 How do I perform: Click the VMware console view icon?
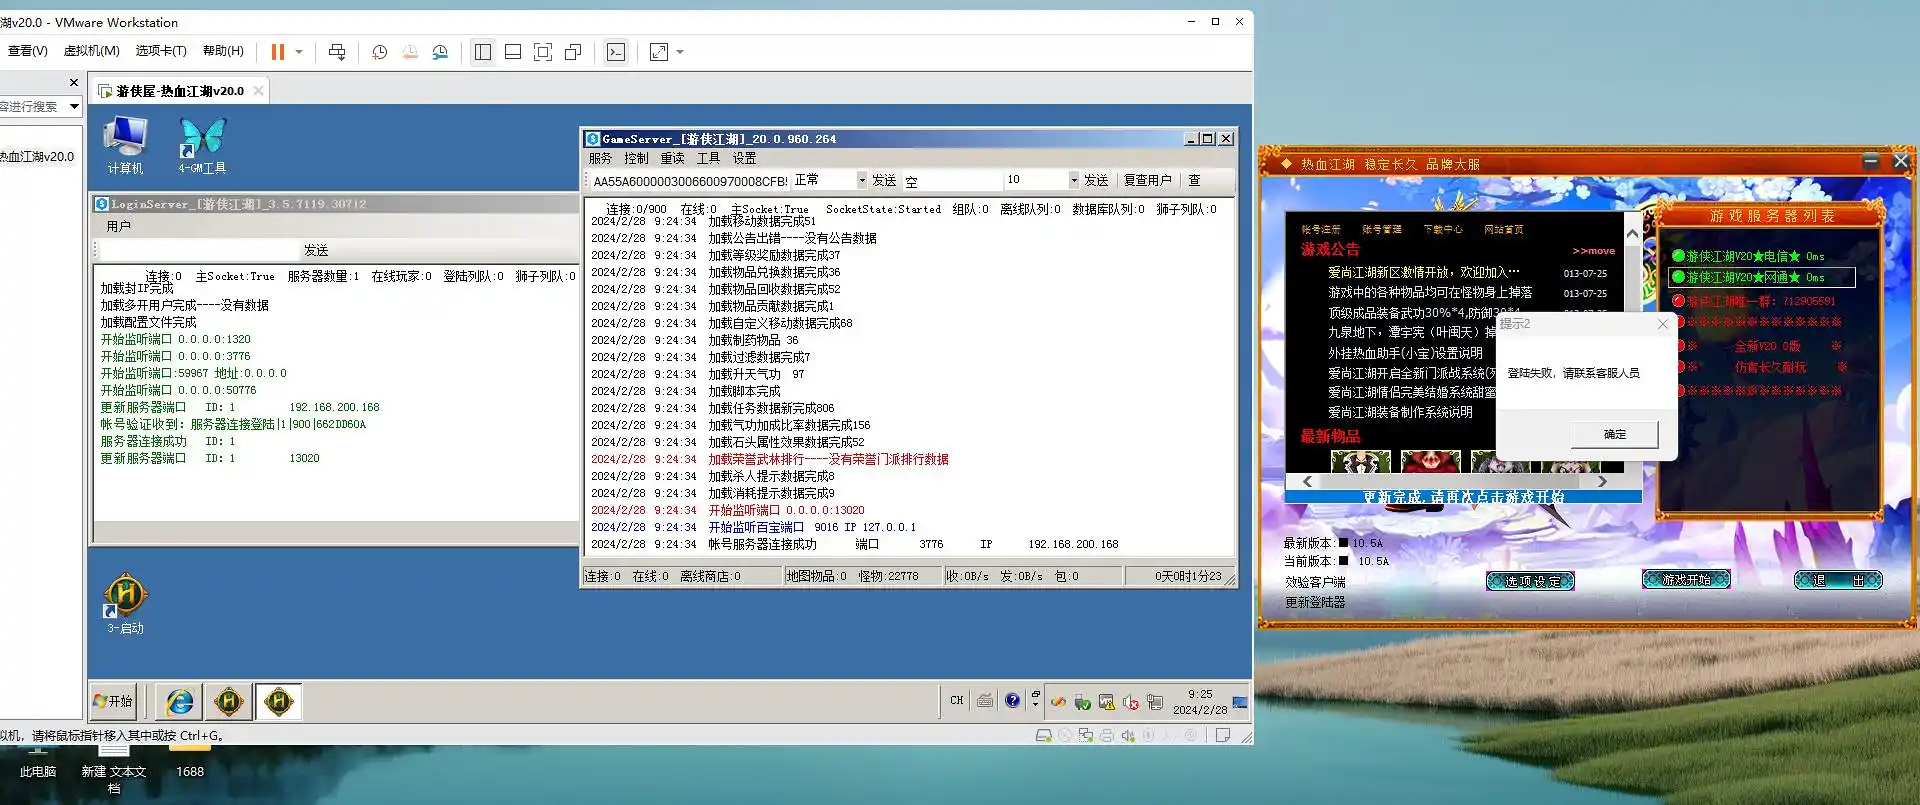tap(616, 52)
